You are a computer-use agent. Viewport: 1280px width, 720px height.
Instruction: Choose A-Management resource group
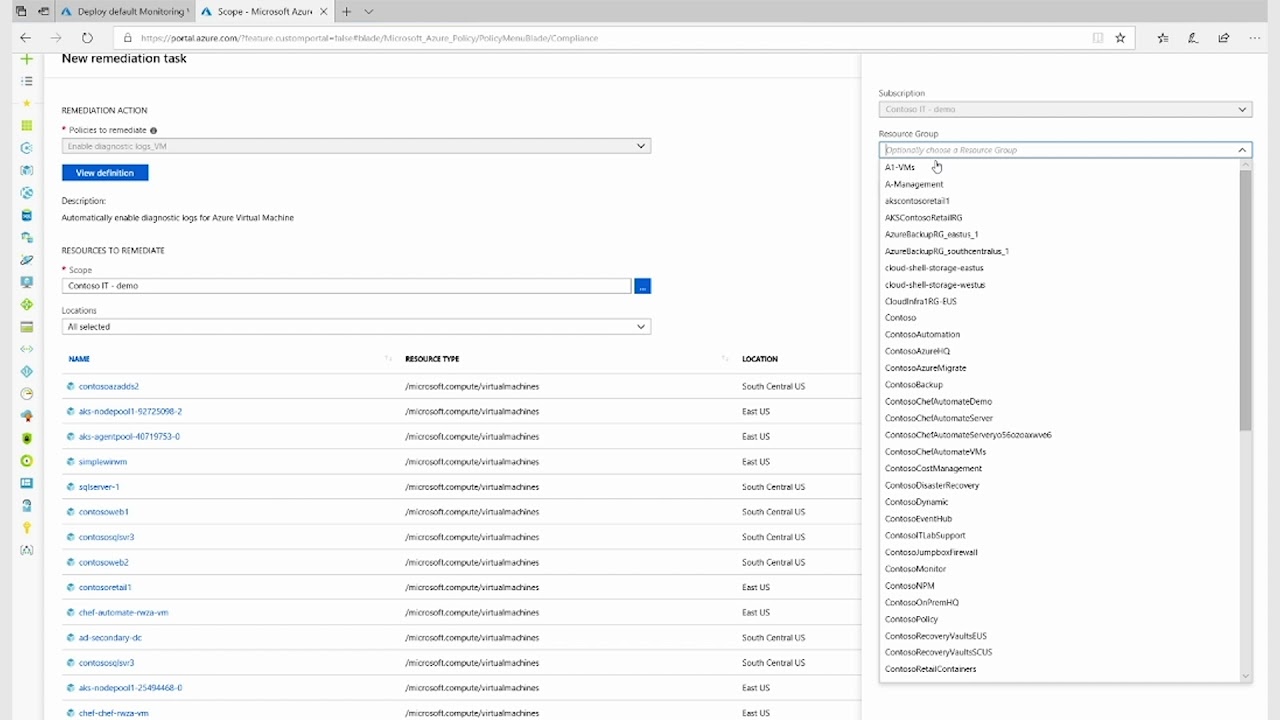point(914,184)
